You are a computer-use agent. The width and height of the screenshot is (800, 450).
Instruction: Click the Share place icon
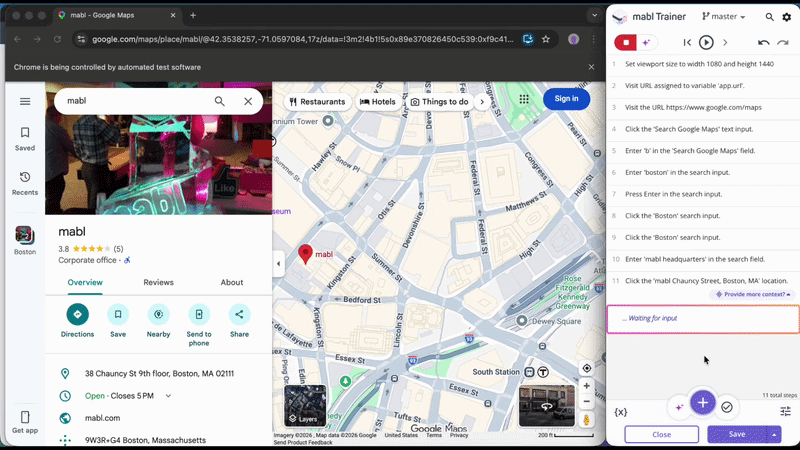point(239,315)
